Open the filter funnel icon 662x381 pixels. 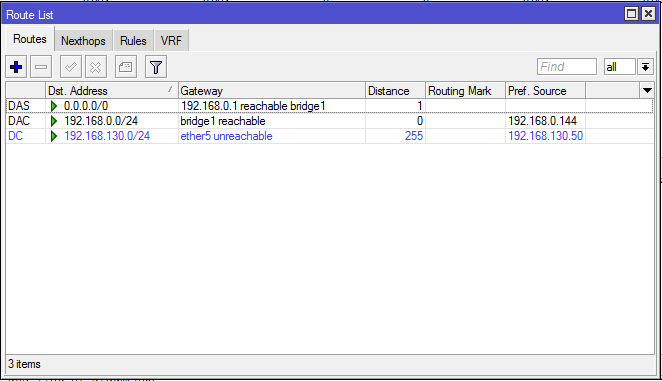click(156, 67)
